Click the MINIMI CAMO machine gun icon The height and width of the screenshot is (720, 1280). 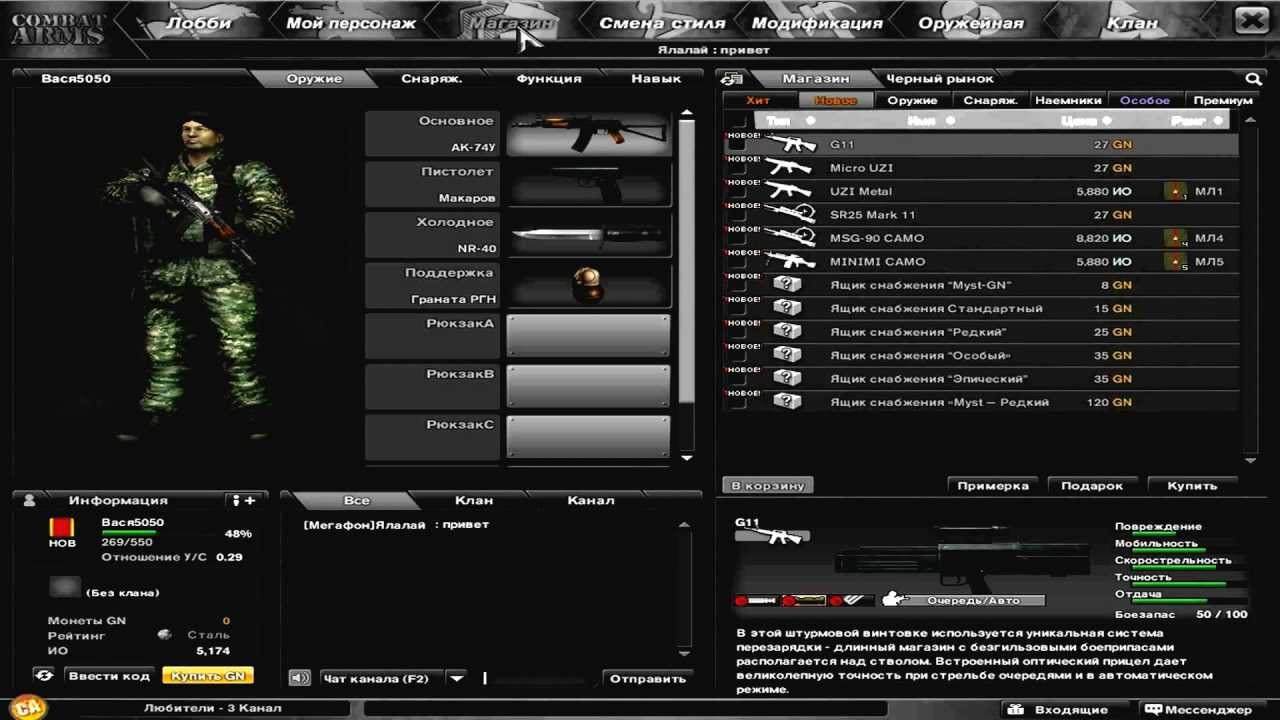(x=790, y=262)
